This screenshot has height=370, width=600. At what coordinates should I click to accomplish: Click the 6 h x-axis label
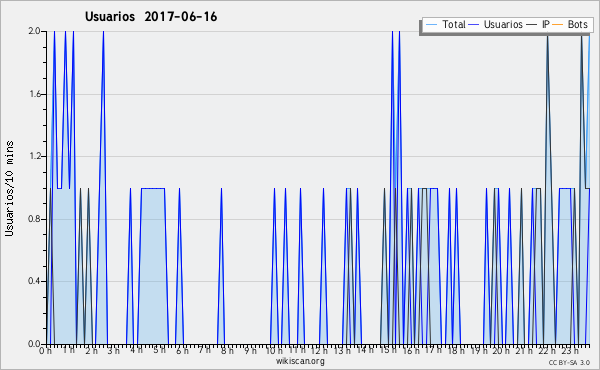(182, 351)
